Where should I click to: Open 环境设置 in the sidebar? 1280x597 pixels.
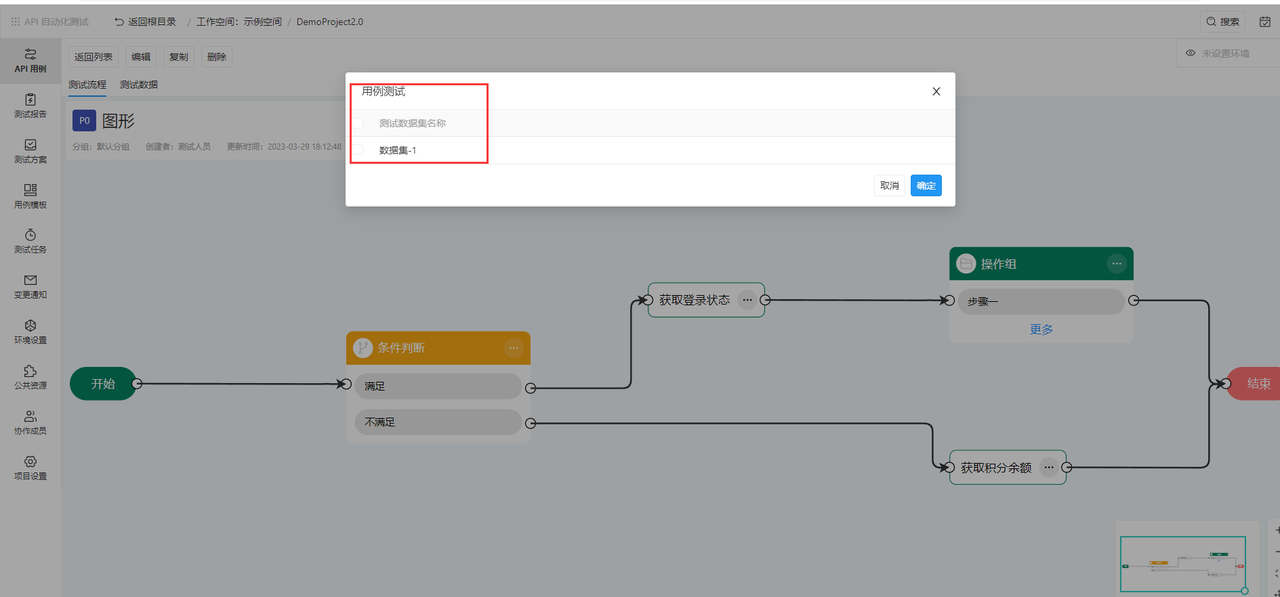coord(30,332)
